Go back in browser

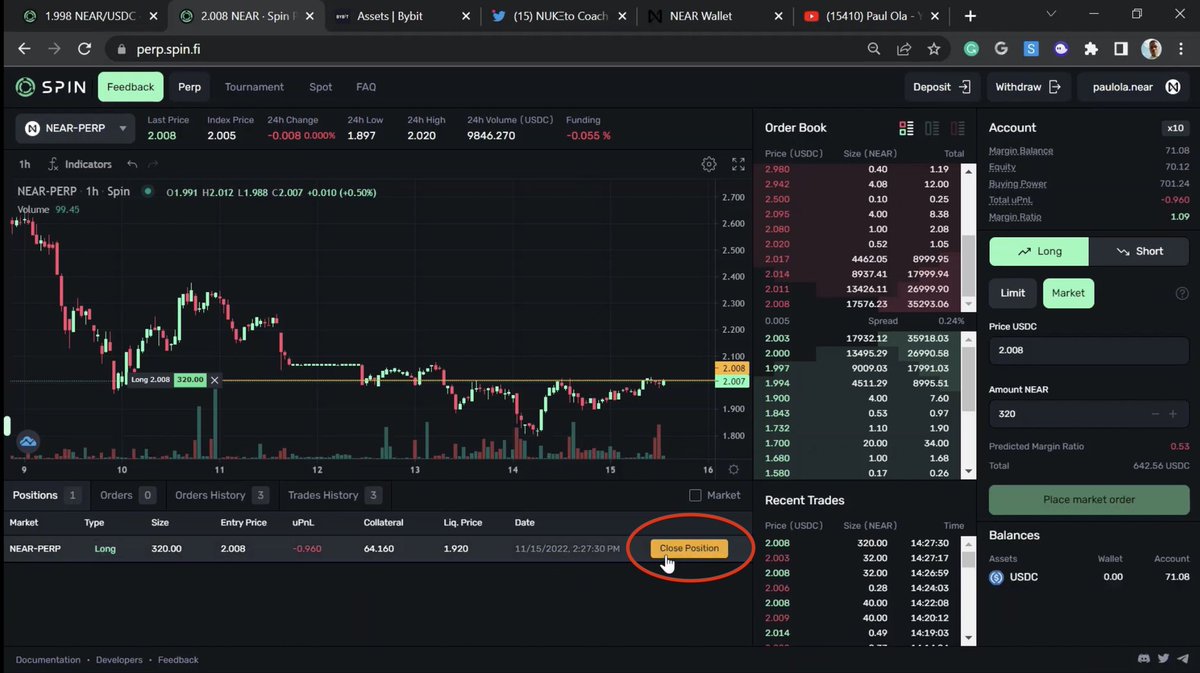[x=24, y=48]
